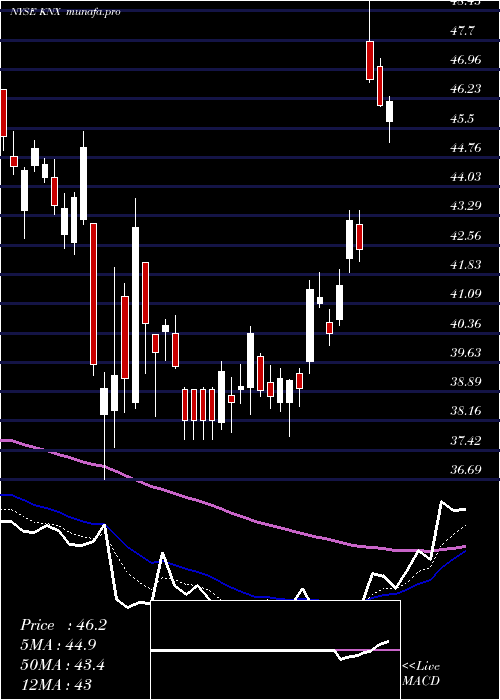Select the 46.96 price axis label

point(467,60)
